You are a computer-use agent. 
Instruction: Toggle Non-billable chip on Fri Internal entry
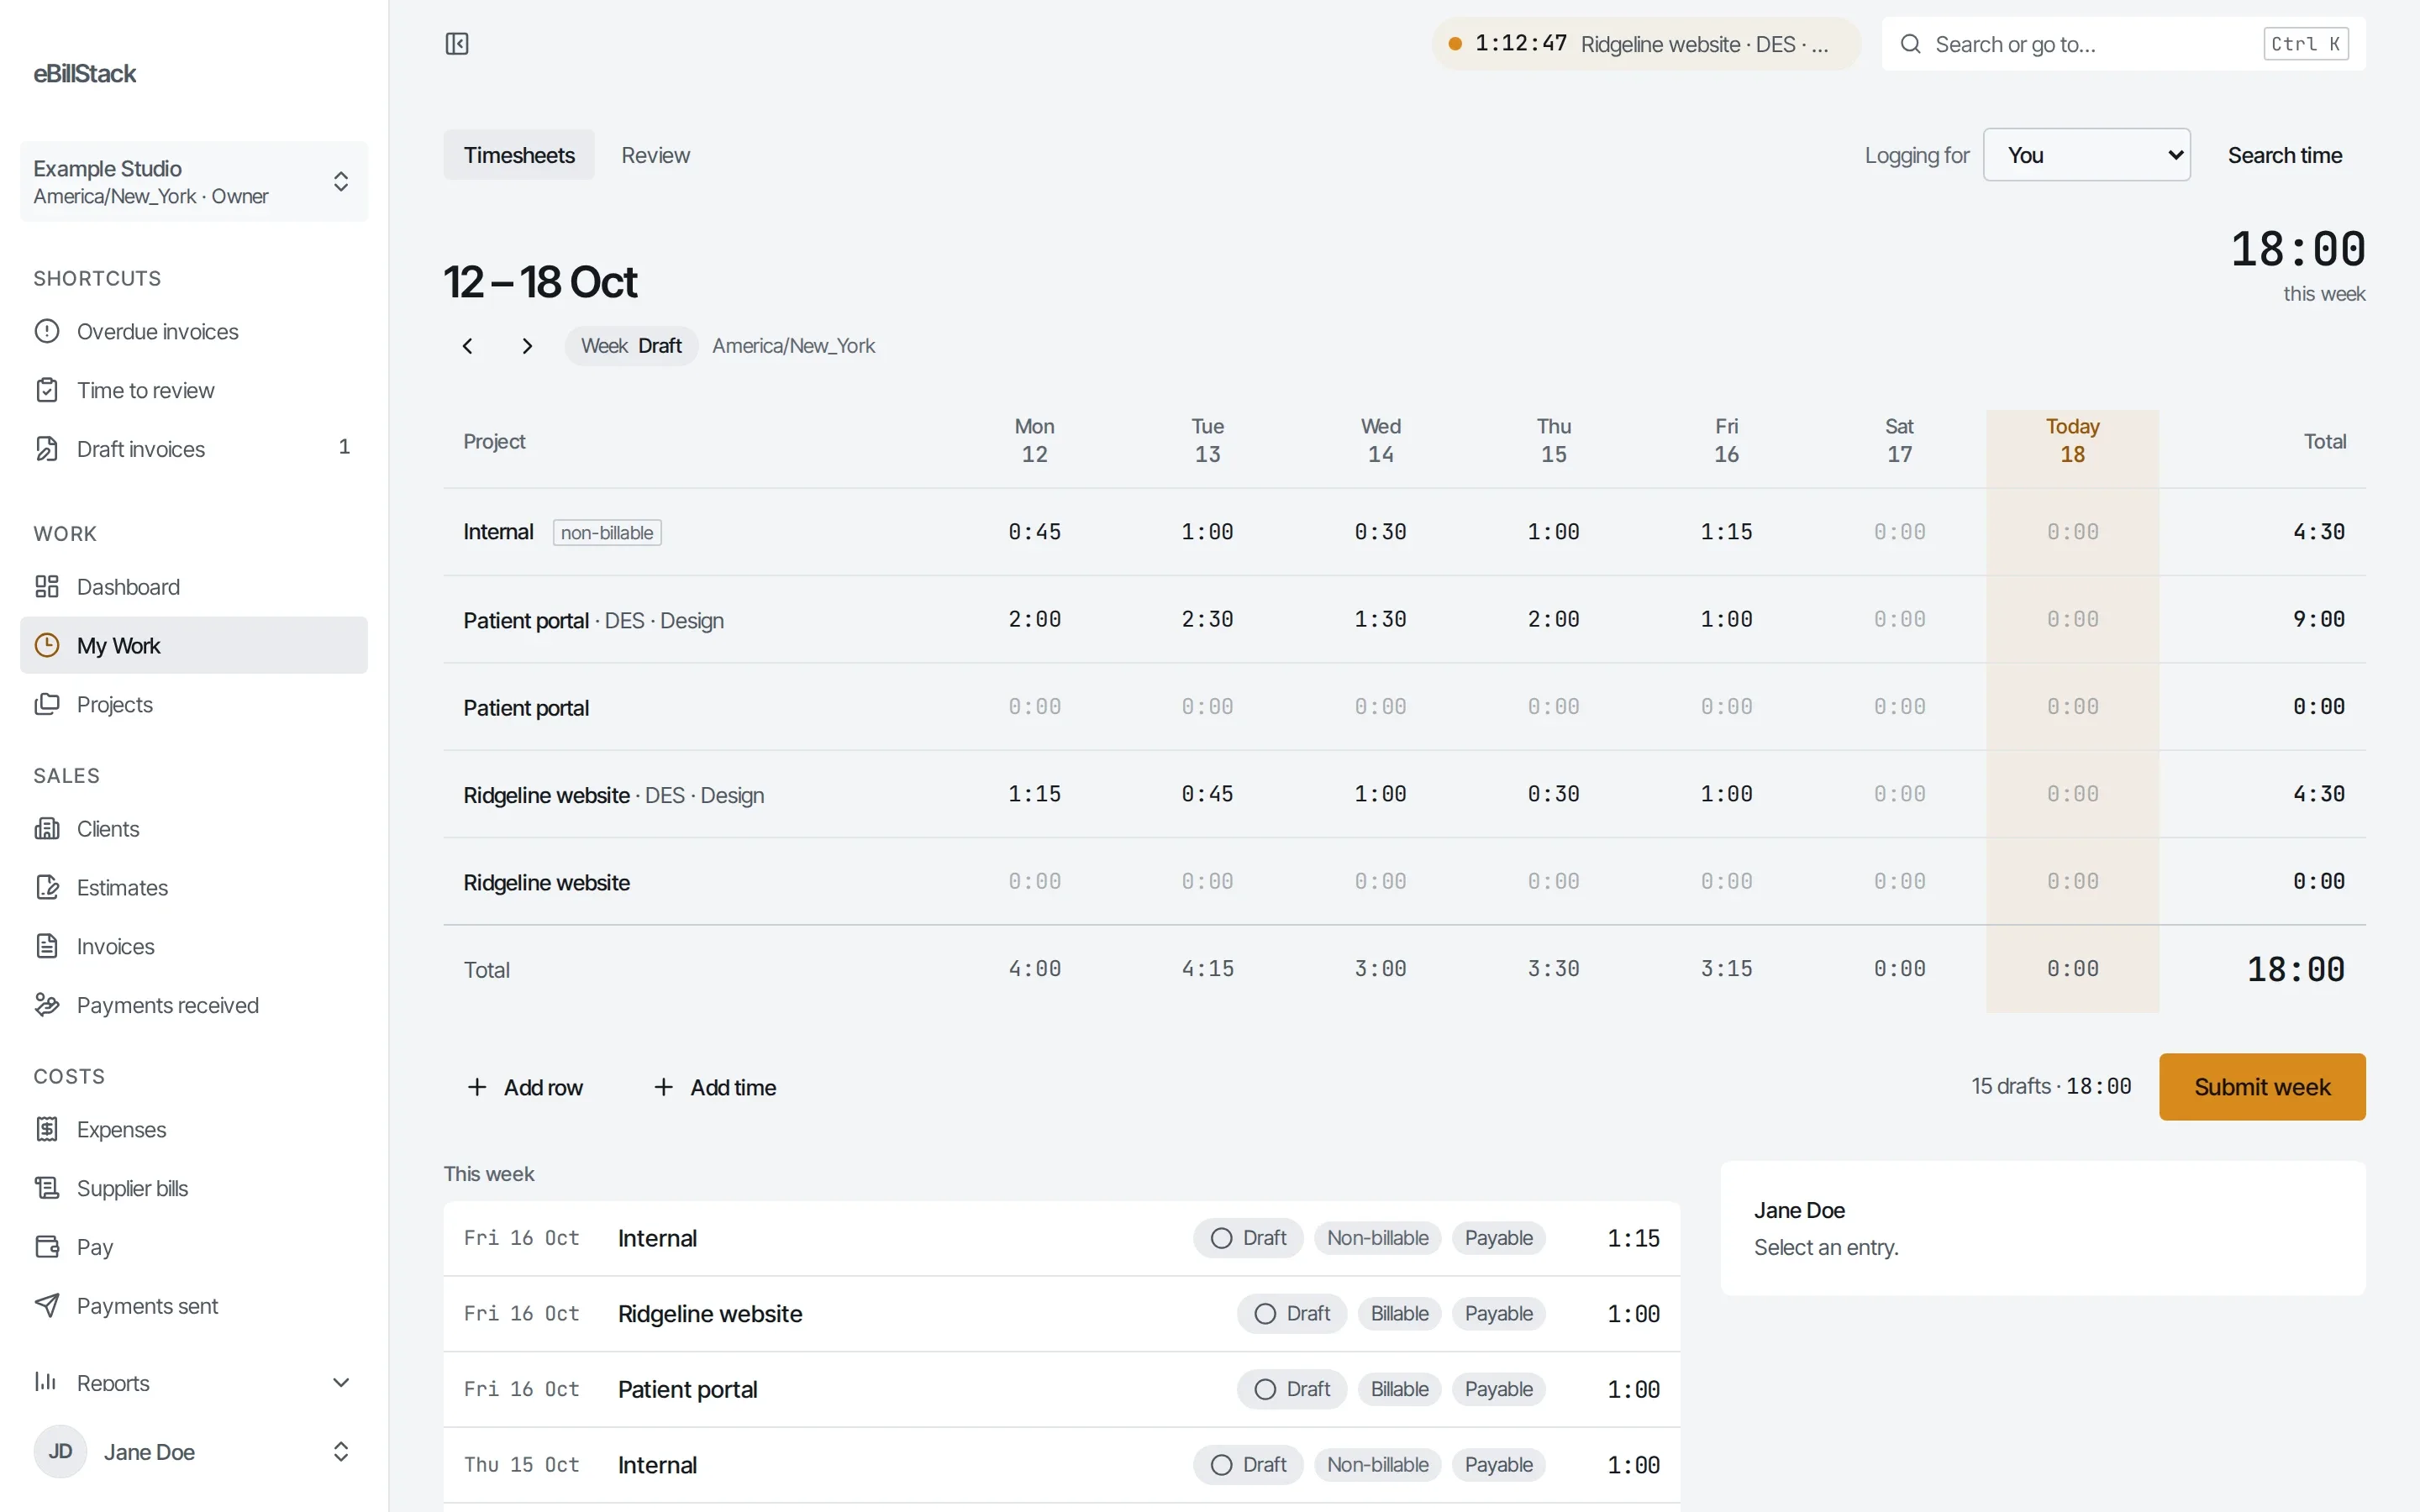pyautogui.click(x=1378, y=1238)
